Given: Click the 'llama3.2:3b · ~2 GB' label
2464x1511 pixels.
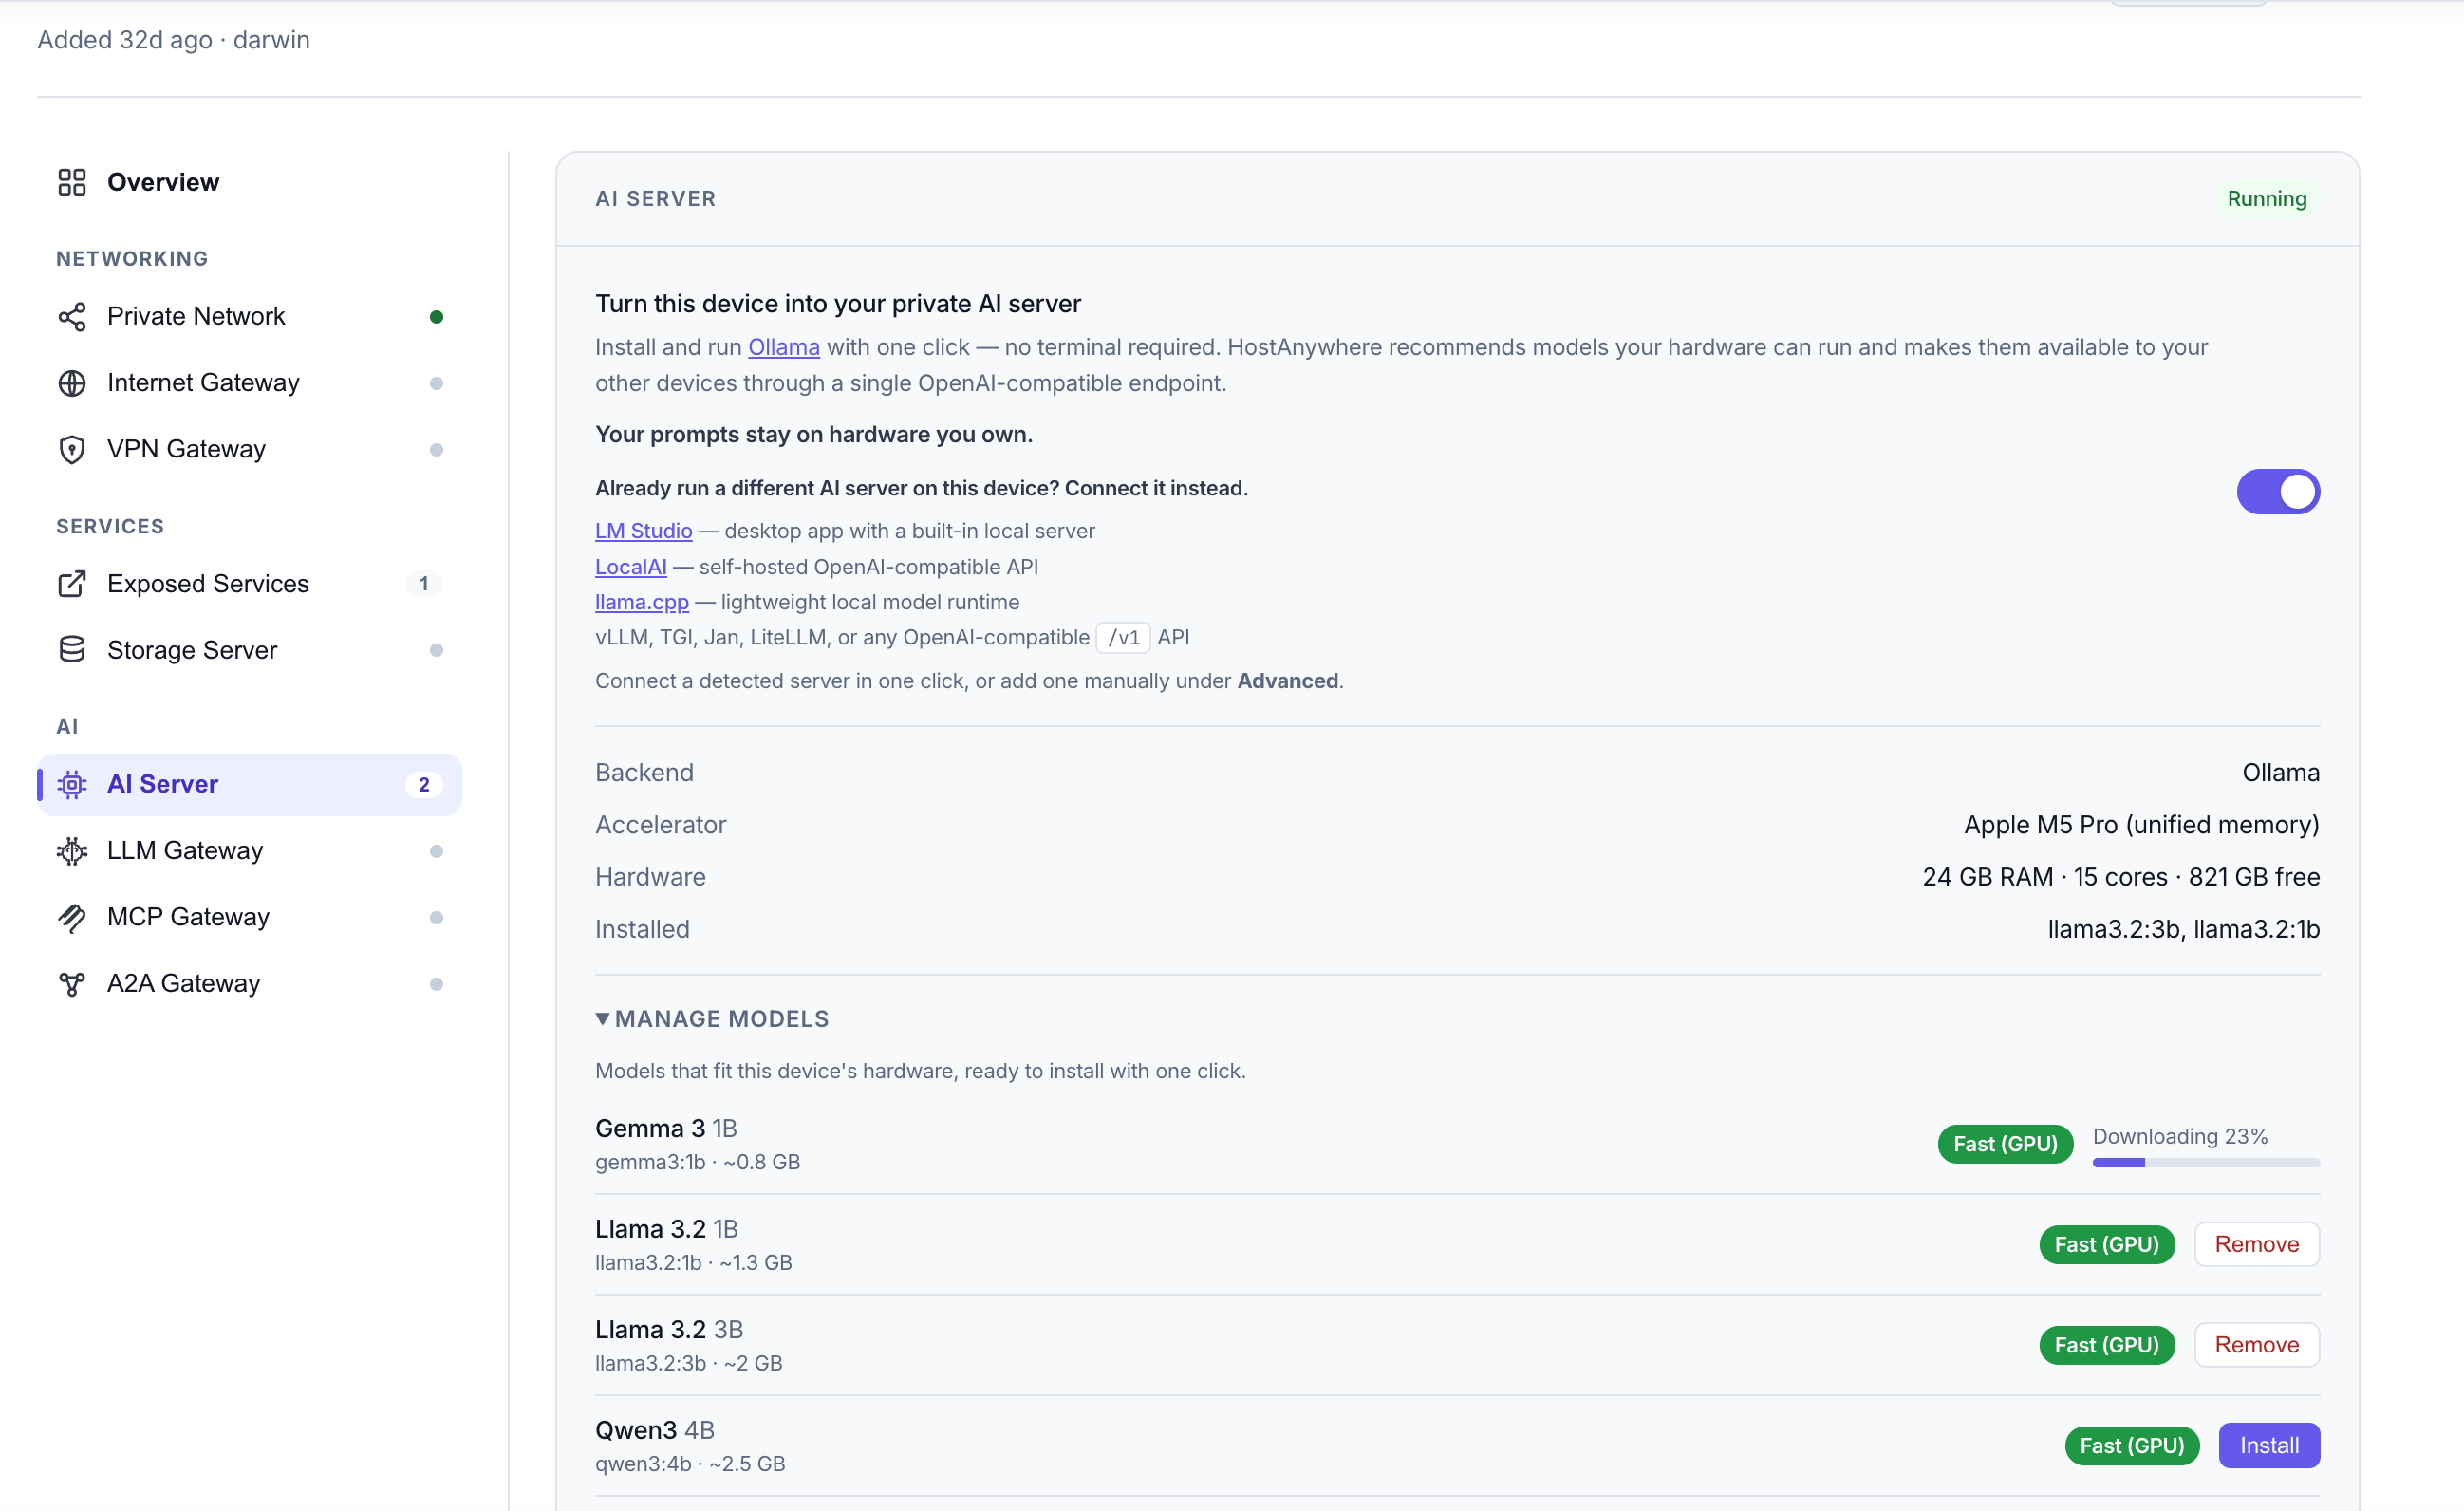Looking at the screenshot, I should (x=689, y=1364).
